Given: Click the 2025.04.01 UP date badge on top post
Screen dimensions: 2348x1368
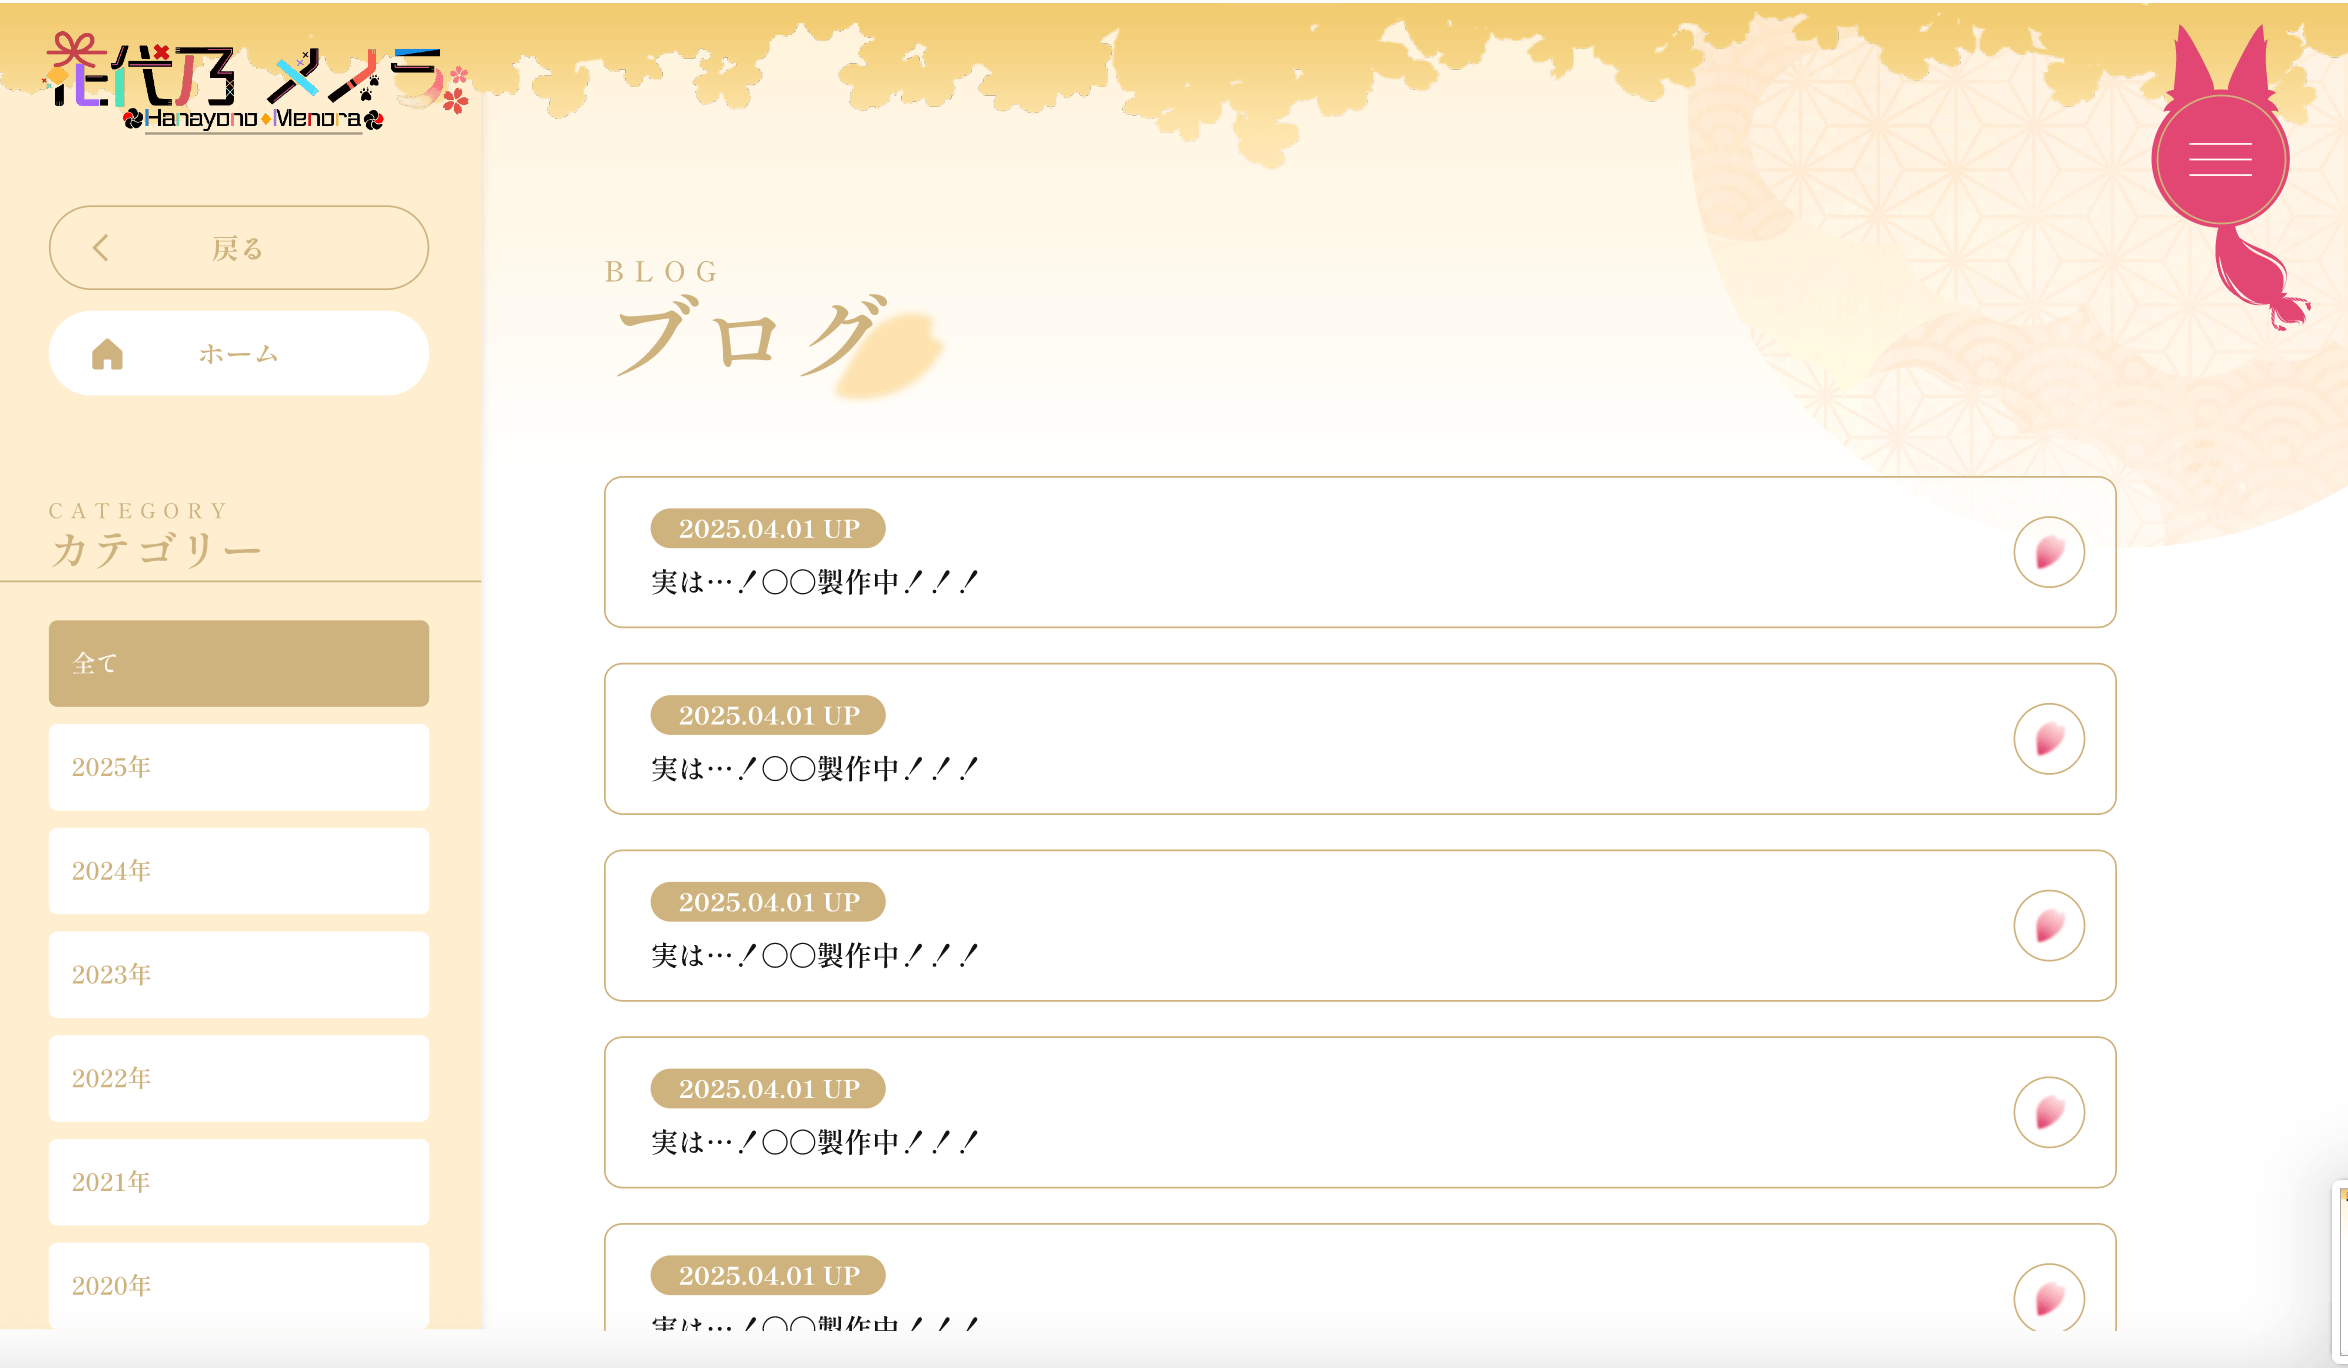Looking at the screenshot, I should click(x=767, y=529).
